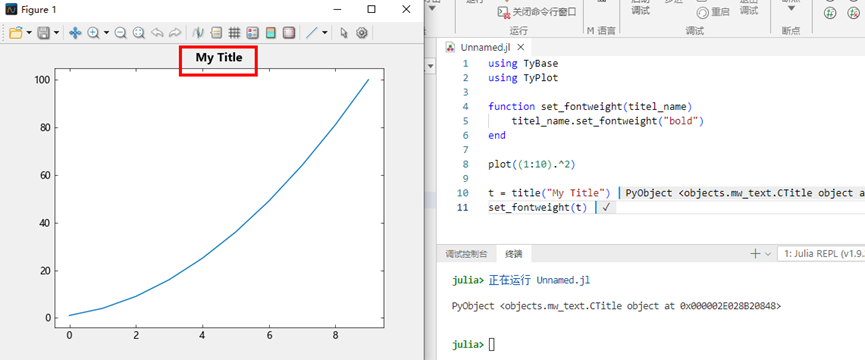Click the red breakpoint-removal circle icon

click(x=852, y=12)
